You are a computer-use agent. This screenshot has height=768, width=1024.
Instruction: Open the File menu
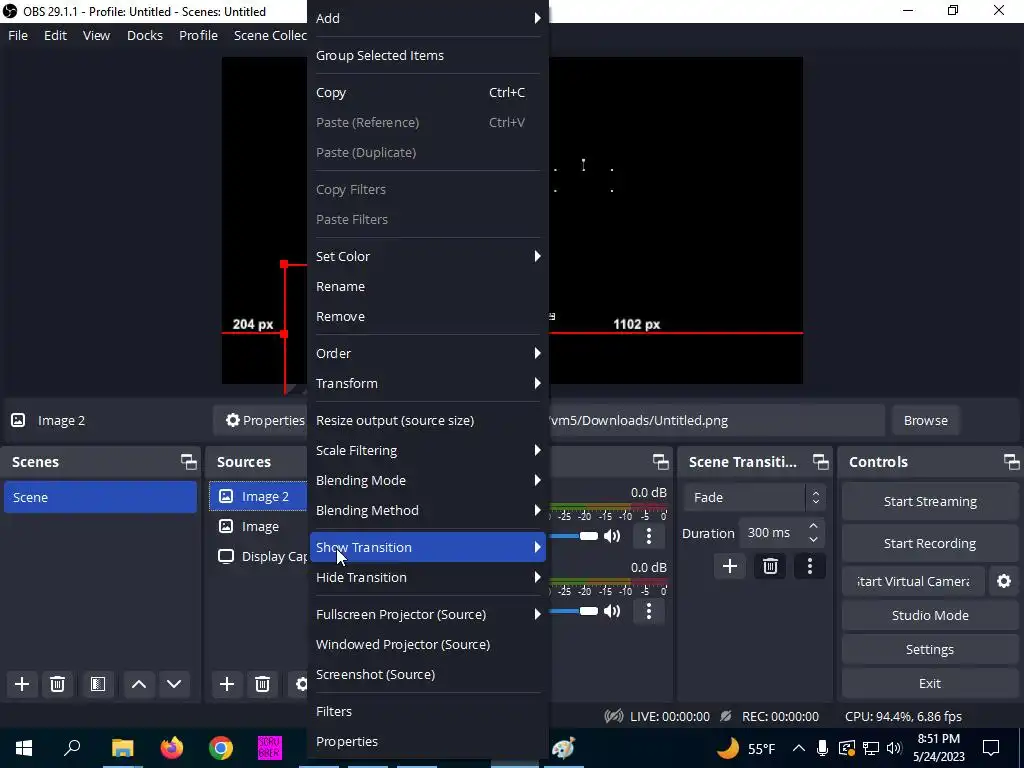[18, 35]
